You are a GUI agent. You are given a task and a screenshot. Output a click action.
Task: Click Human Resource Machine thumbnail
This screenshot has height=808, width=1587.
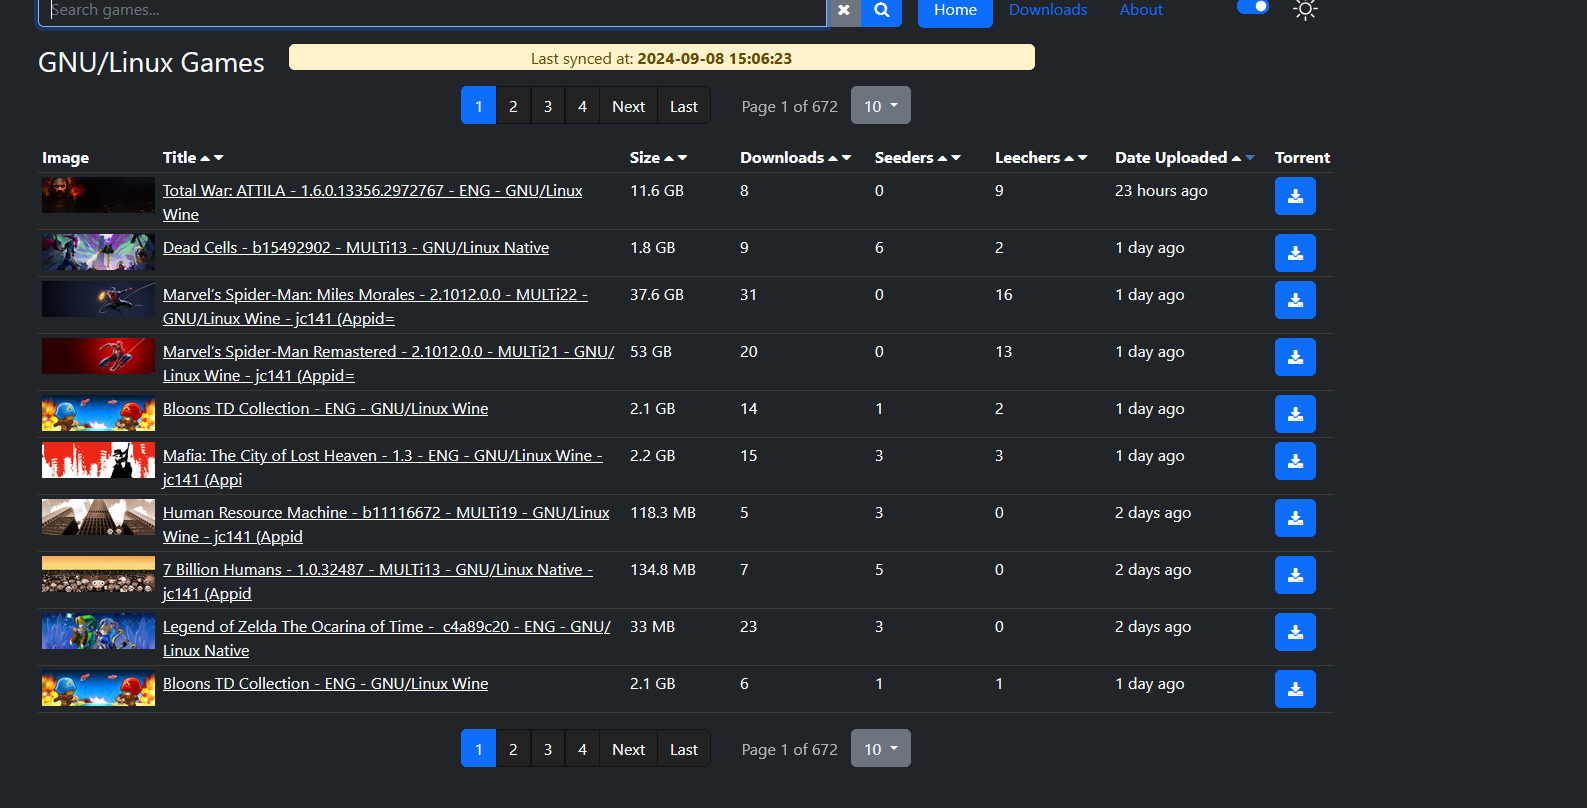(x=98, y=517)
